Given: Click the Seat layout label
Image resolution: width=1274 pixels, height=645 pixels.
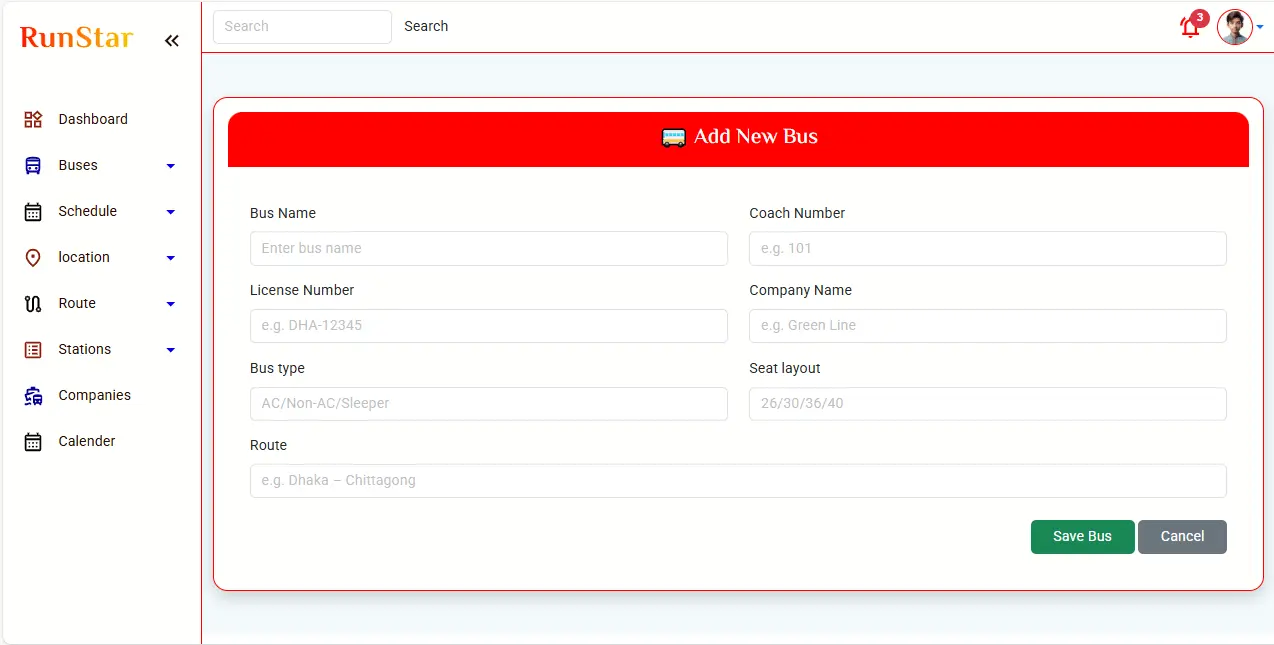Looking at the screenshot, I should pyautogui.click(x=785, y=368).
